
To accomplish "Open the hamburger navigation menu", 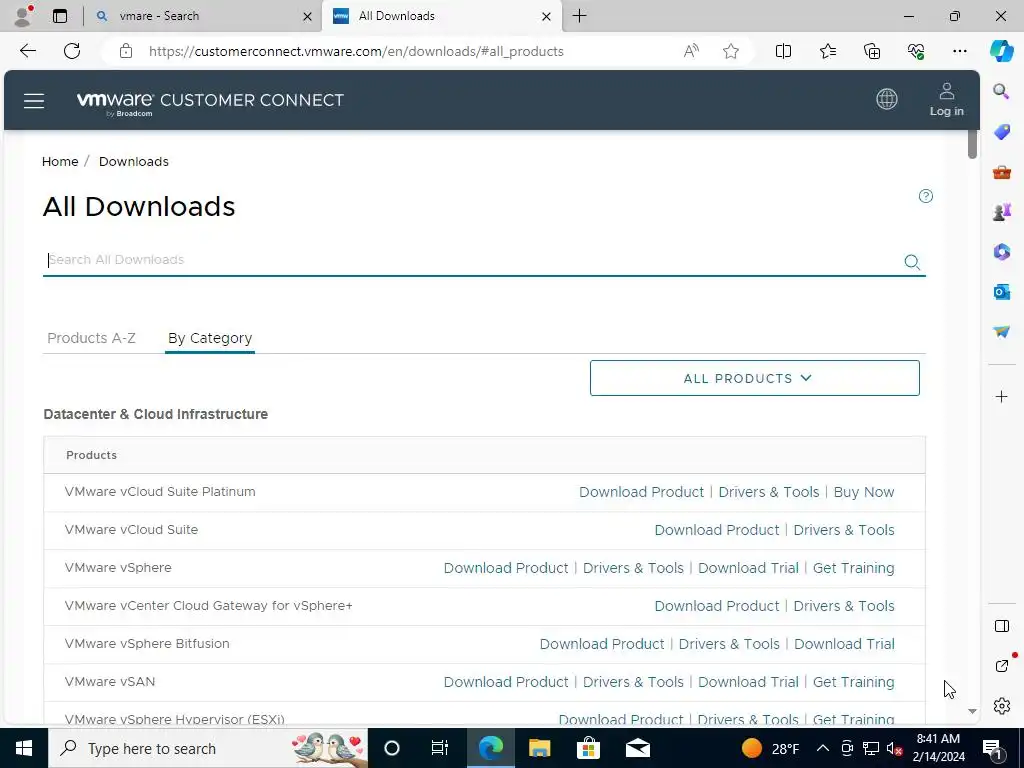I will pyautogui.click(x=34, y=101).
